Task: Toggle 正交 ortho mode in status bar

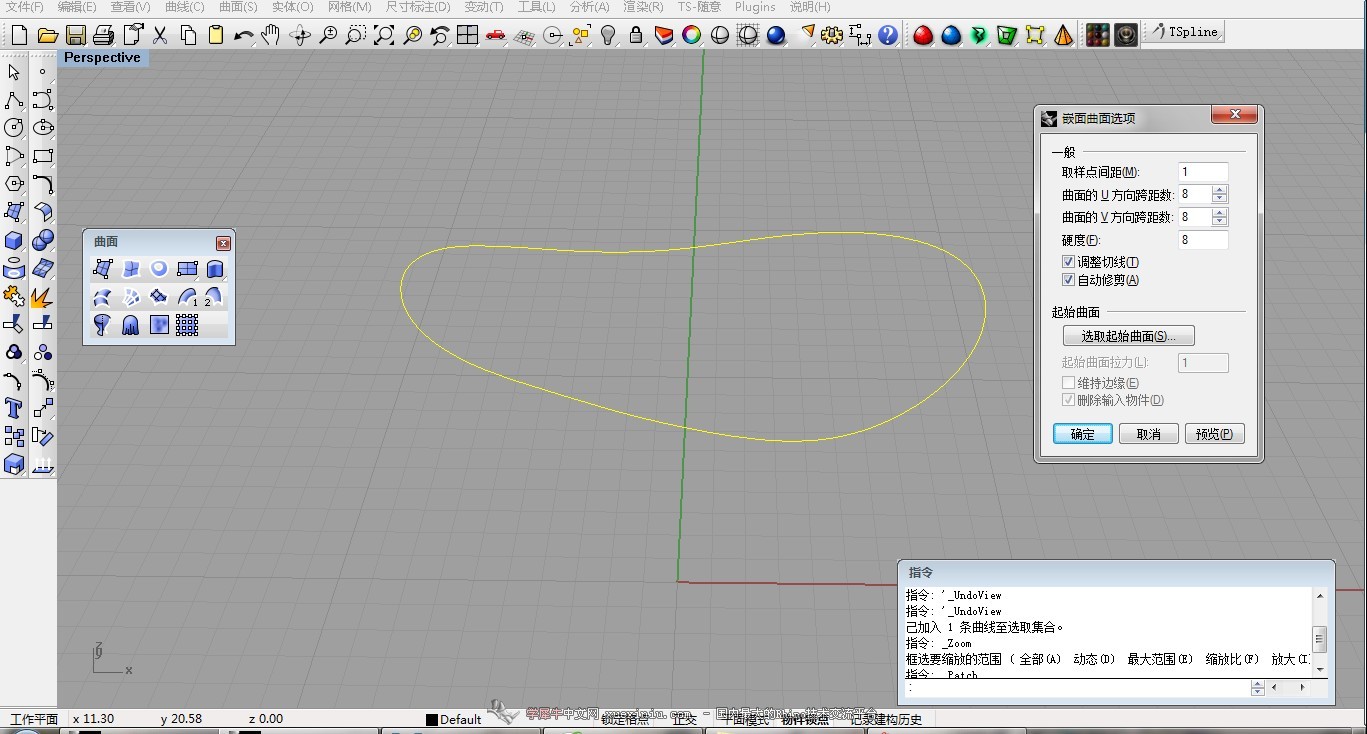Action: pyautogui.click(x=685, y=719)
